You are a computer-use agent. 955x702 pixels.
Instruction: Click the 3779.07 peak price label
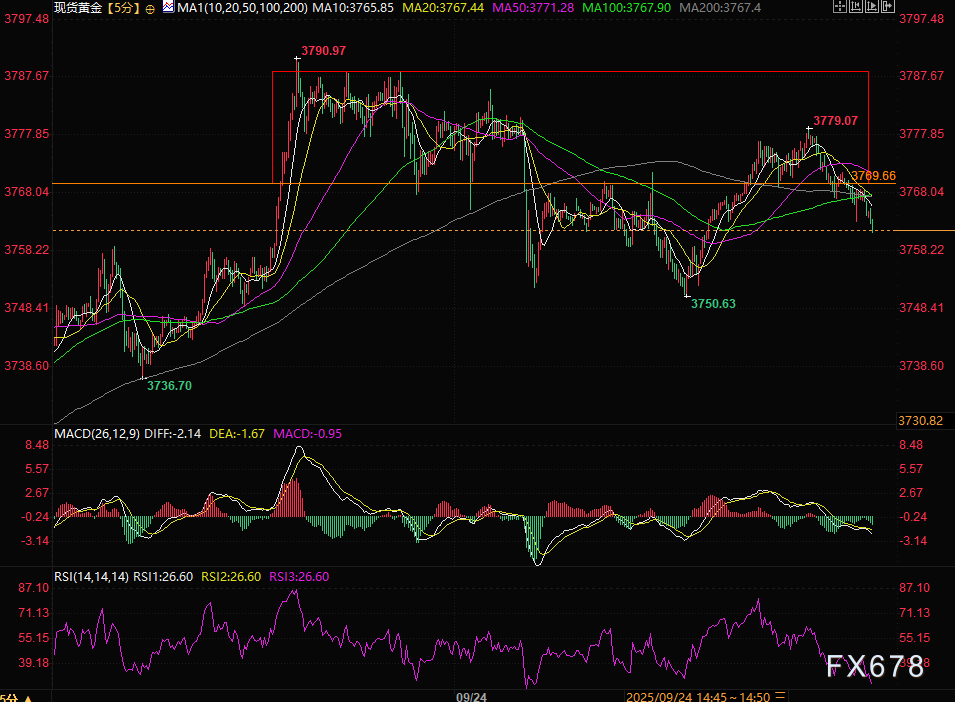pos(835,121)
